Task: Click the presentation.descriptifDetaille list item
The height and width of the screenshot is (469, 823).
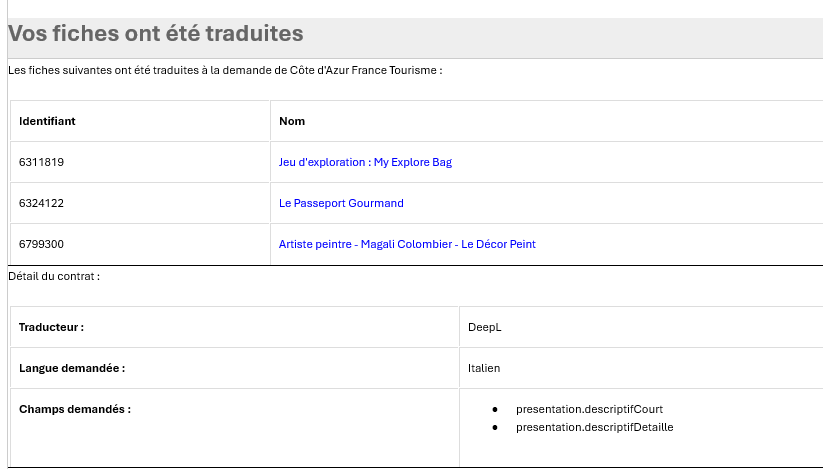Action: click(595, 427)
